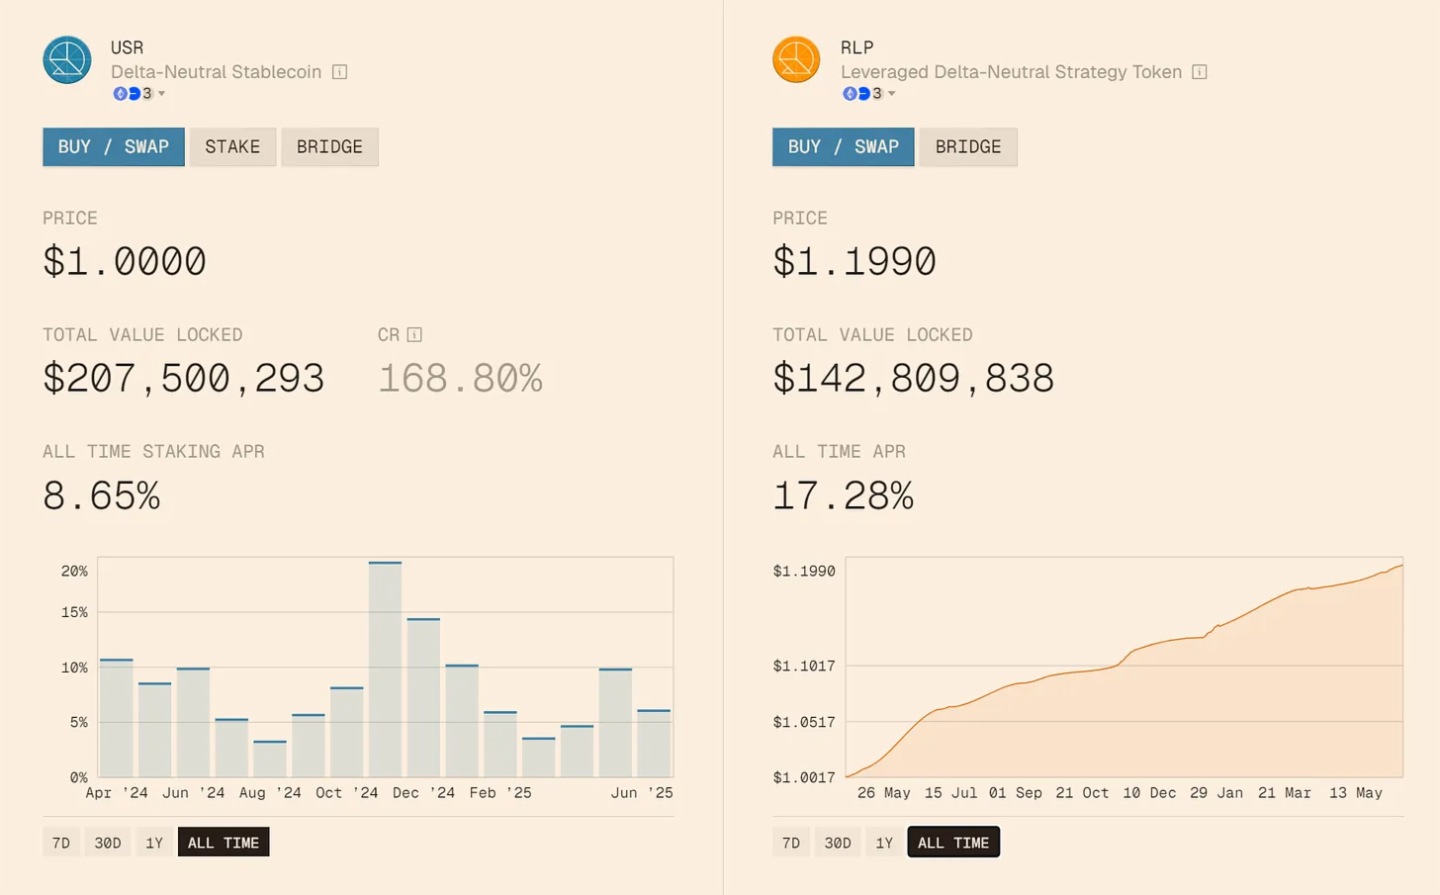Click the CR info icon
This screenshot has height=895, width=1440.
(414, 335)
